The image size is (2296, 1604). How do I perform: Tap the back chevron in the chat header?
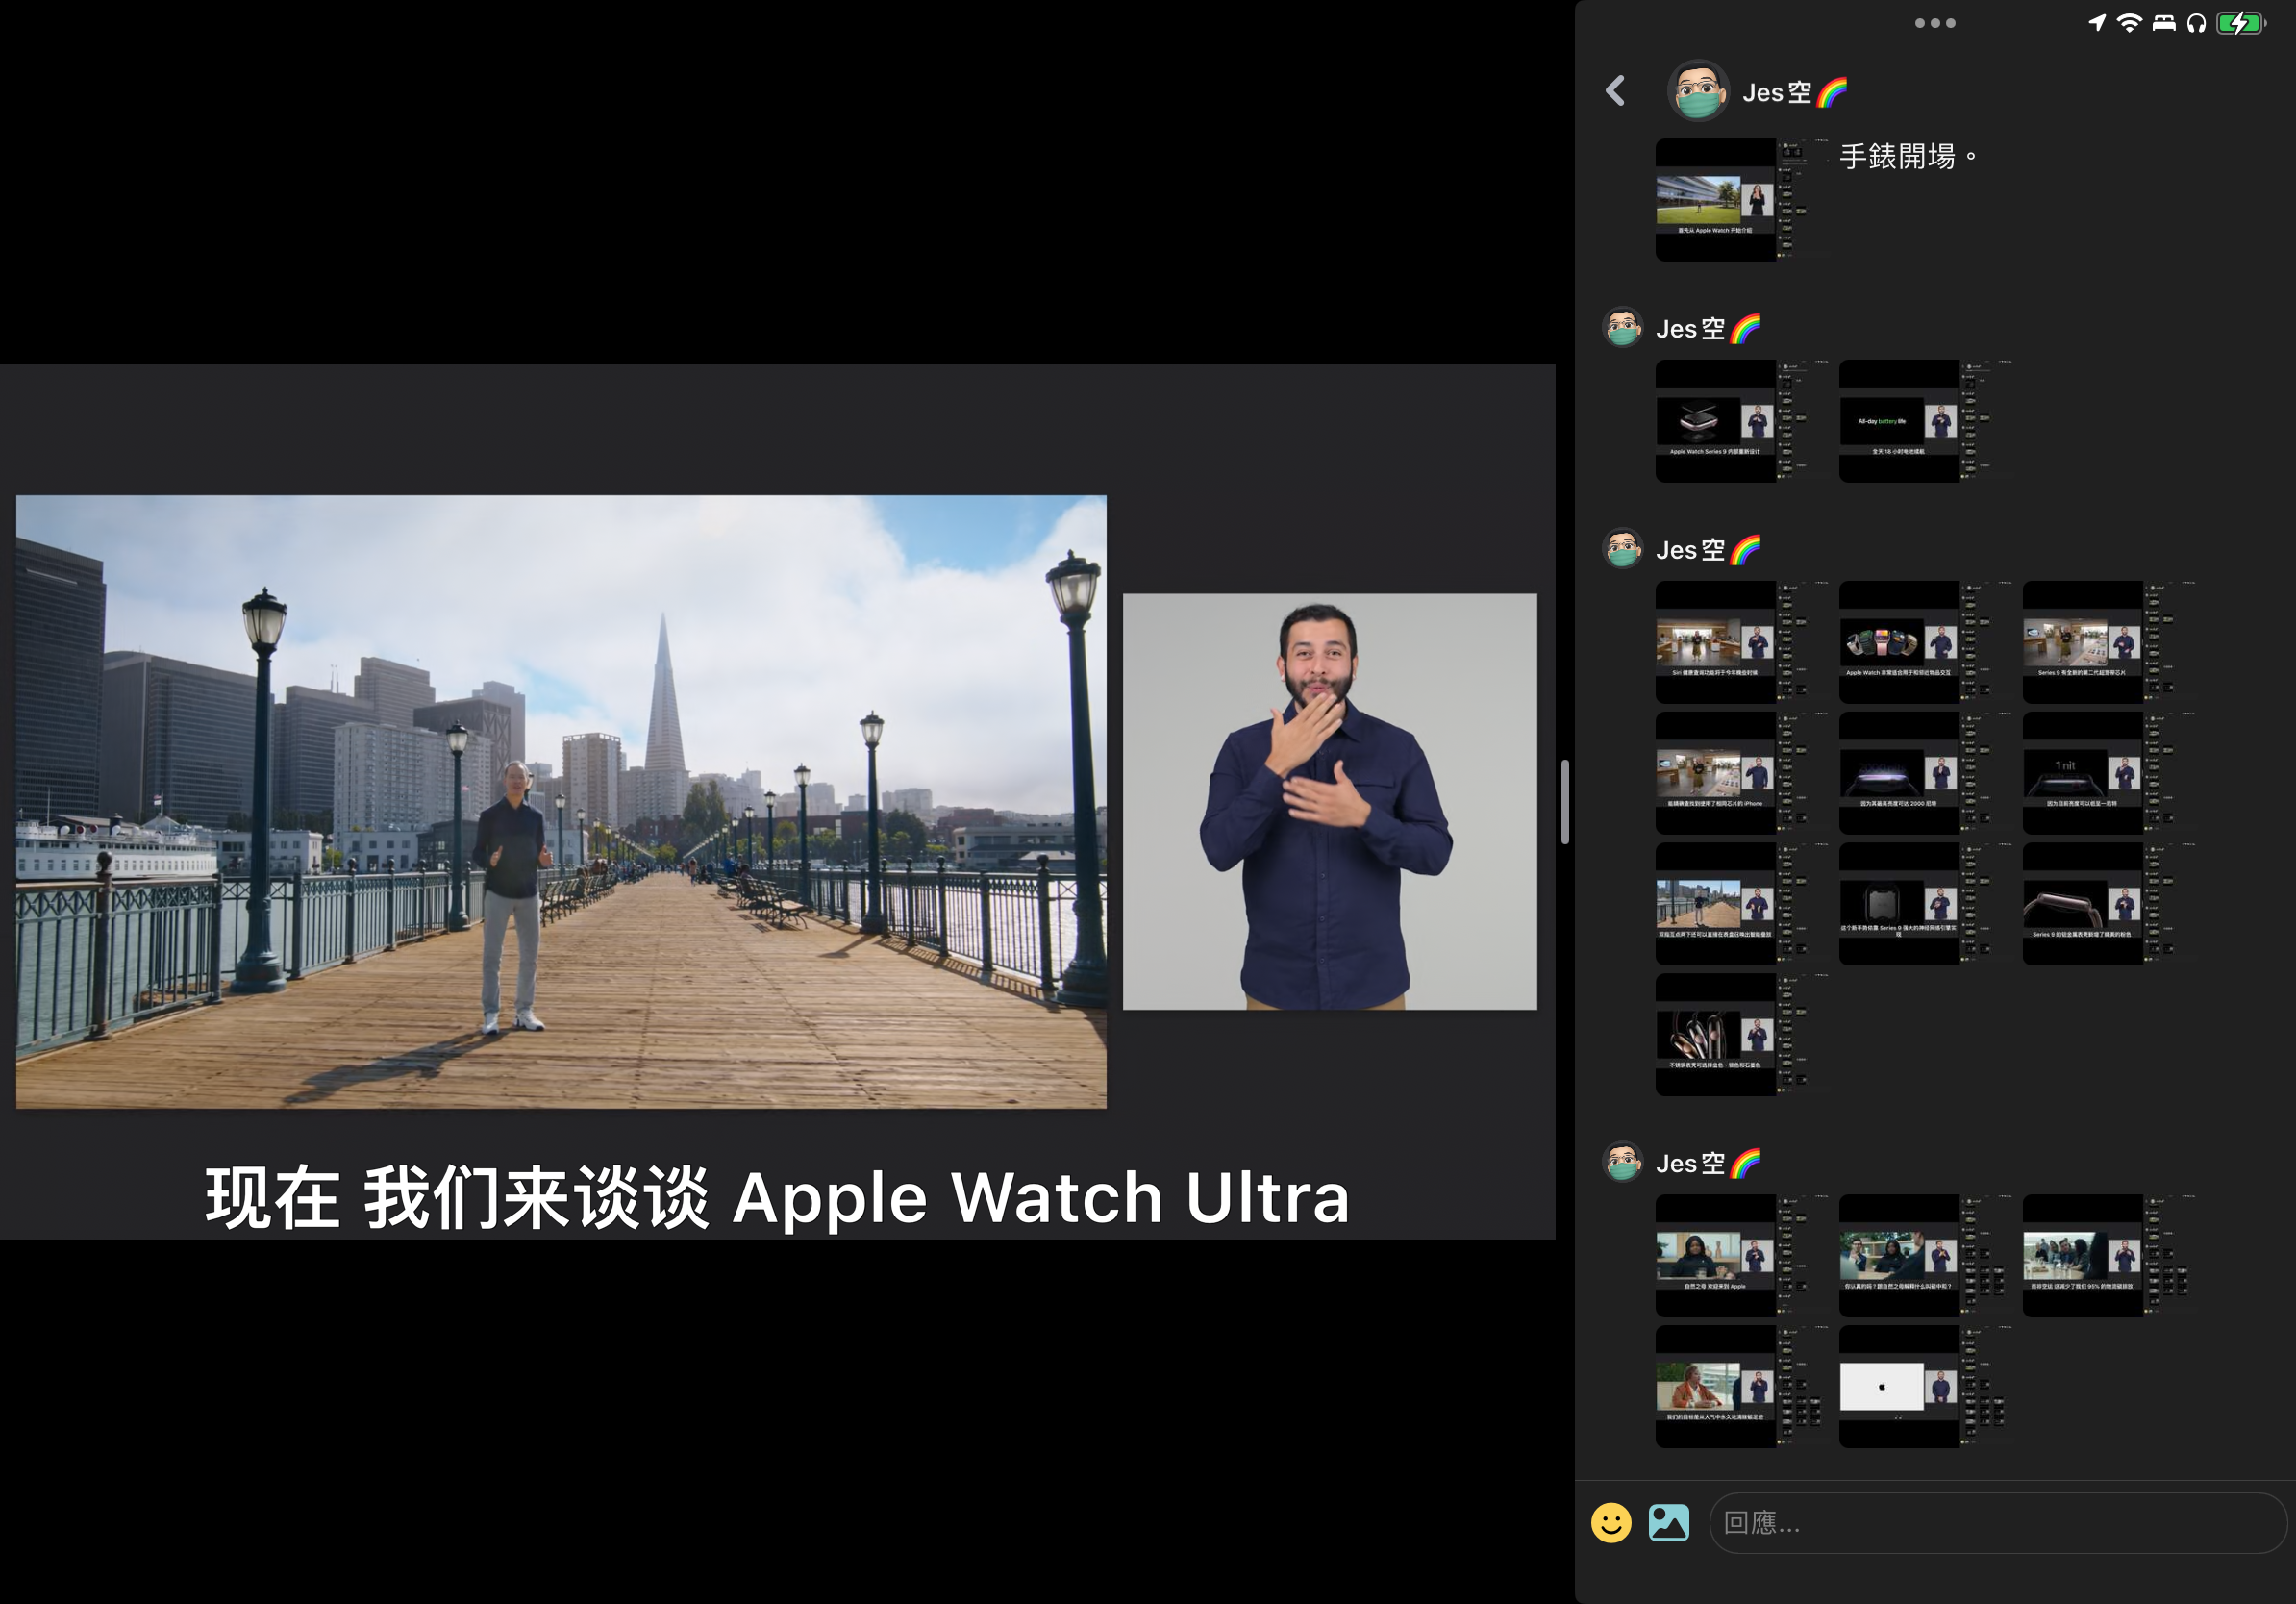pyautogui.click(x=1615, y=91)
